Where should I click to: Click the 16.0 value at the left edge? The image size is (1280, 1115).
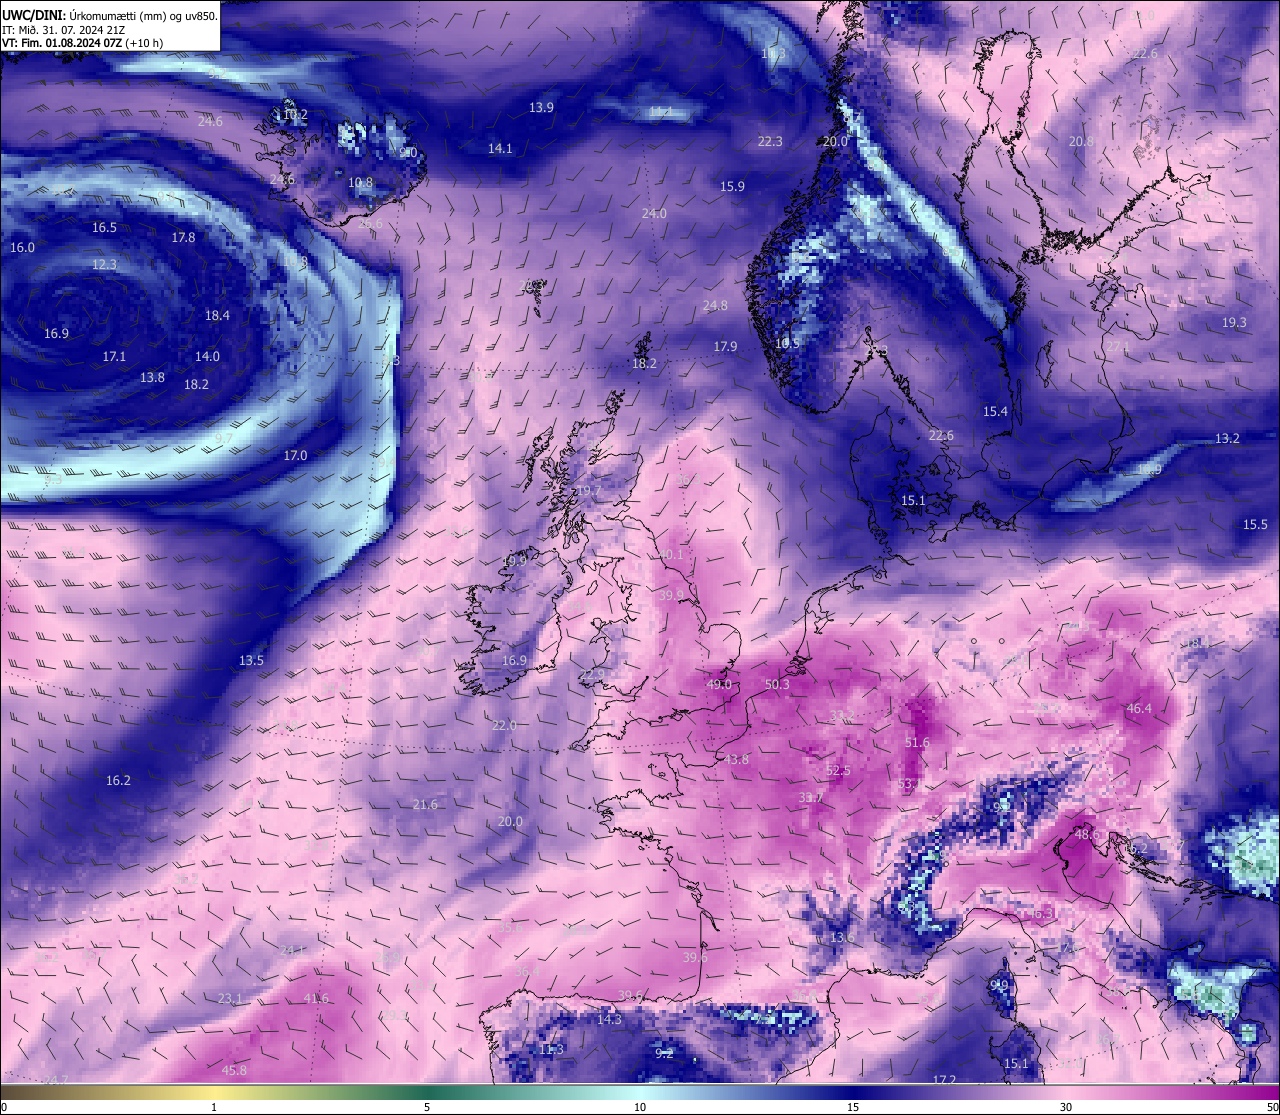[x=22, y=248]
